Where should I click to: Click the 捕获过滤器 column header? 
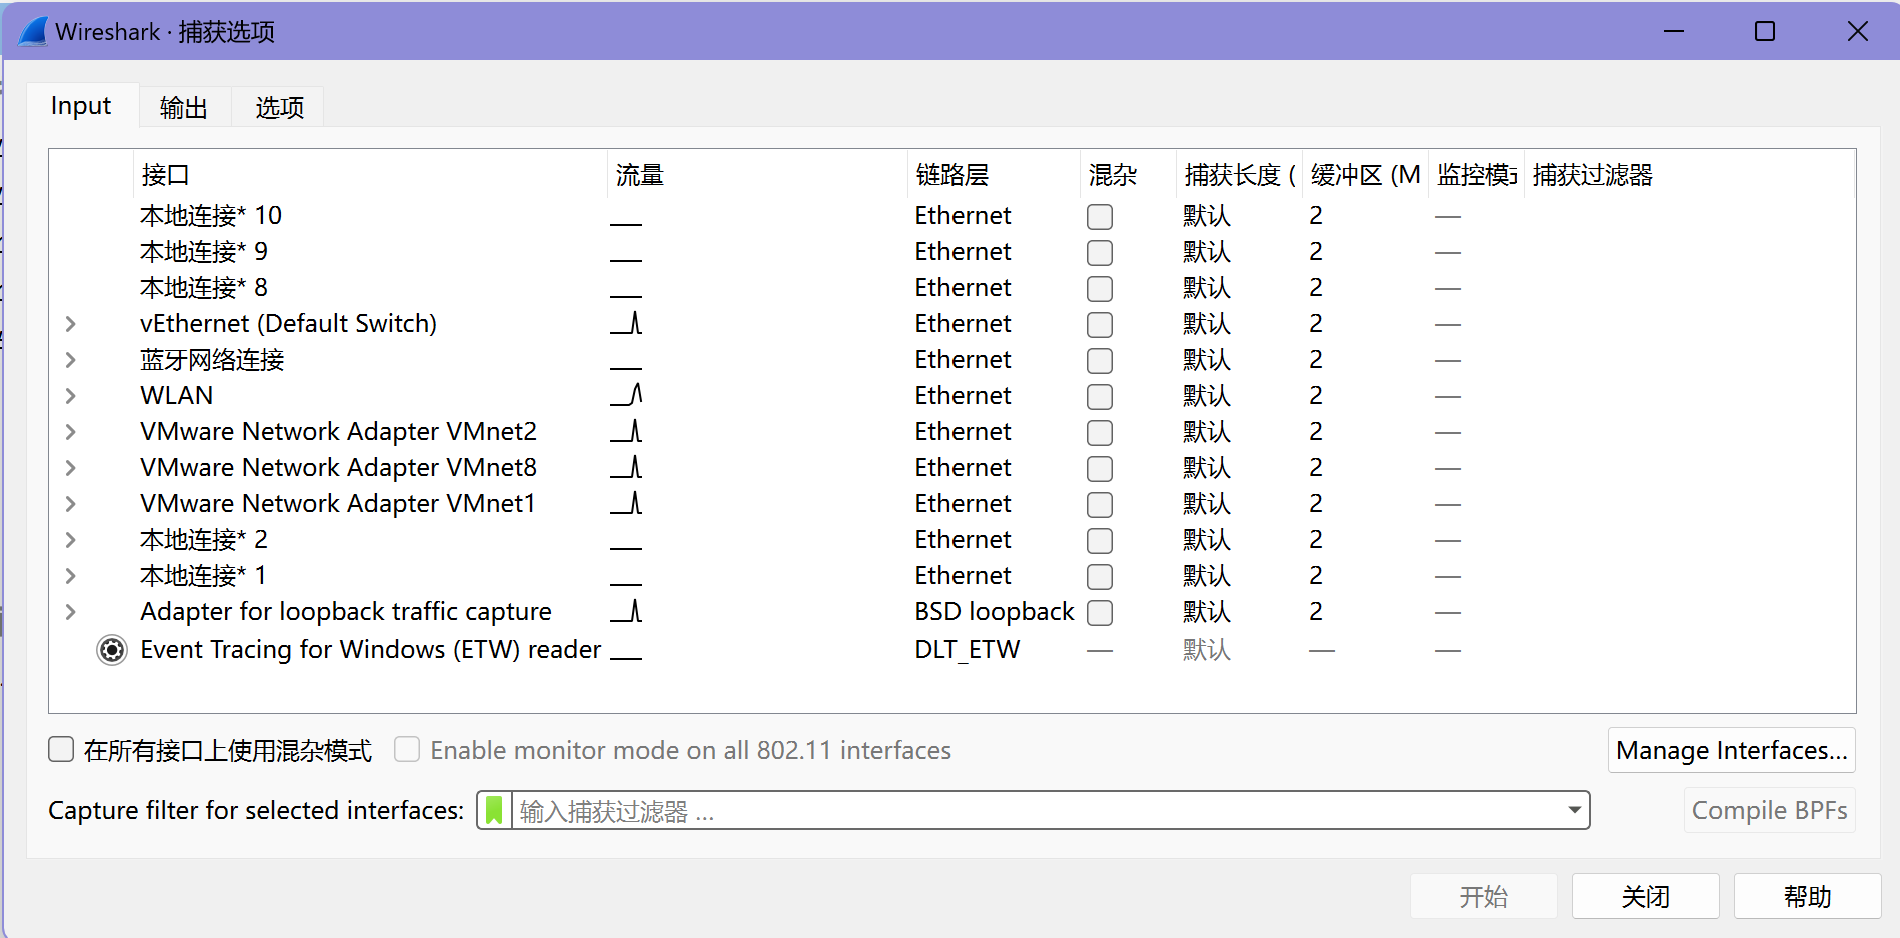point(1689,175)
